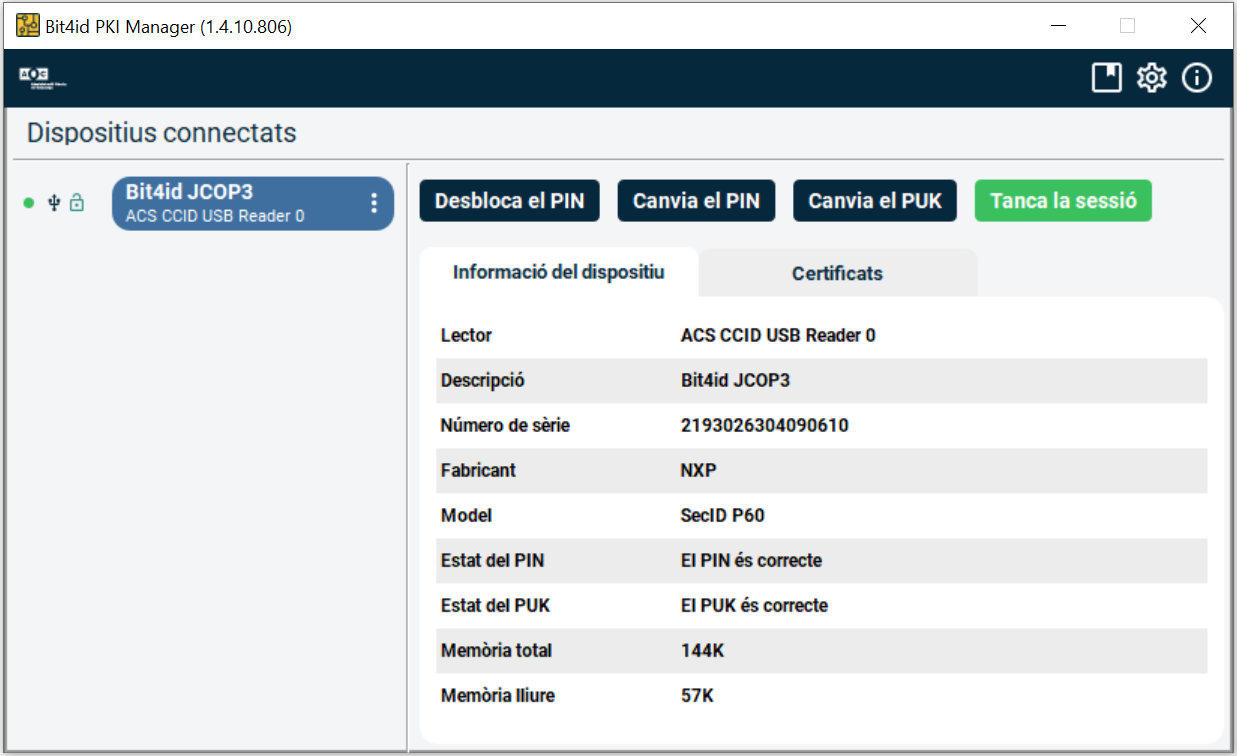Open the three-dot menu on Bit4id JCOP3
1237x756 pixels.
click(x=374, y=203)
